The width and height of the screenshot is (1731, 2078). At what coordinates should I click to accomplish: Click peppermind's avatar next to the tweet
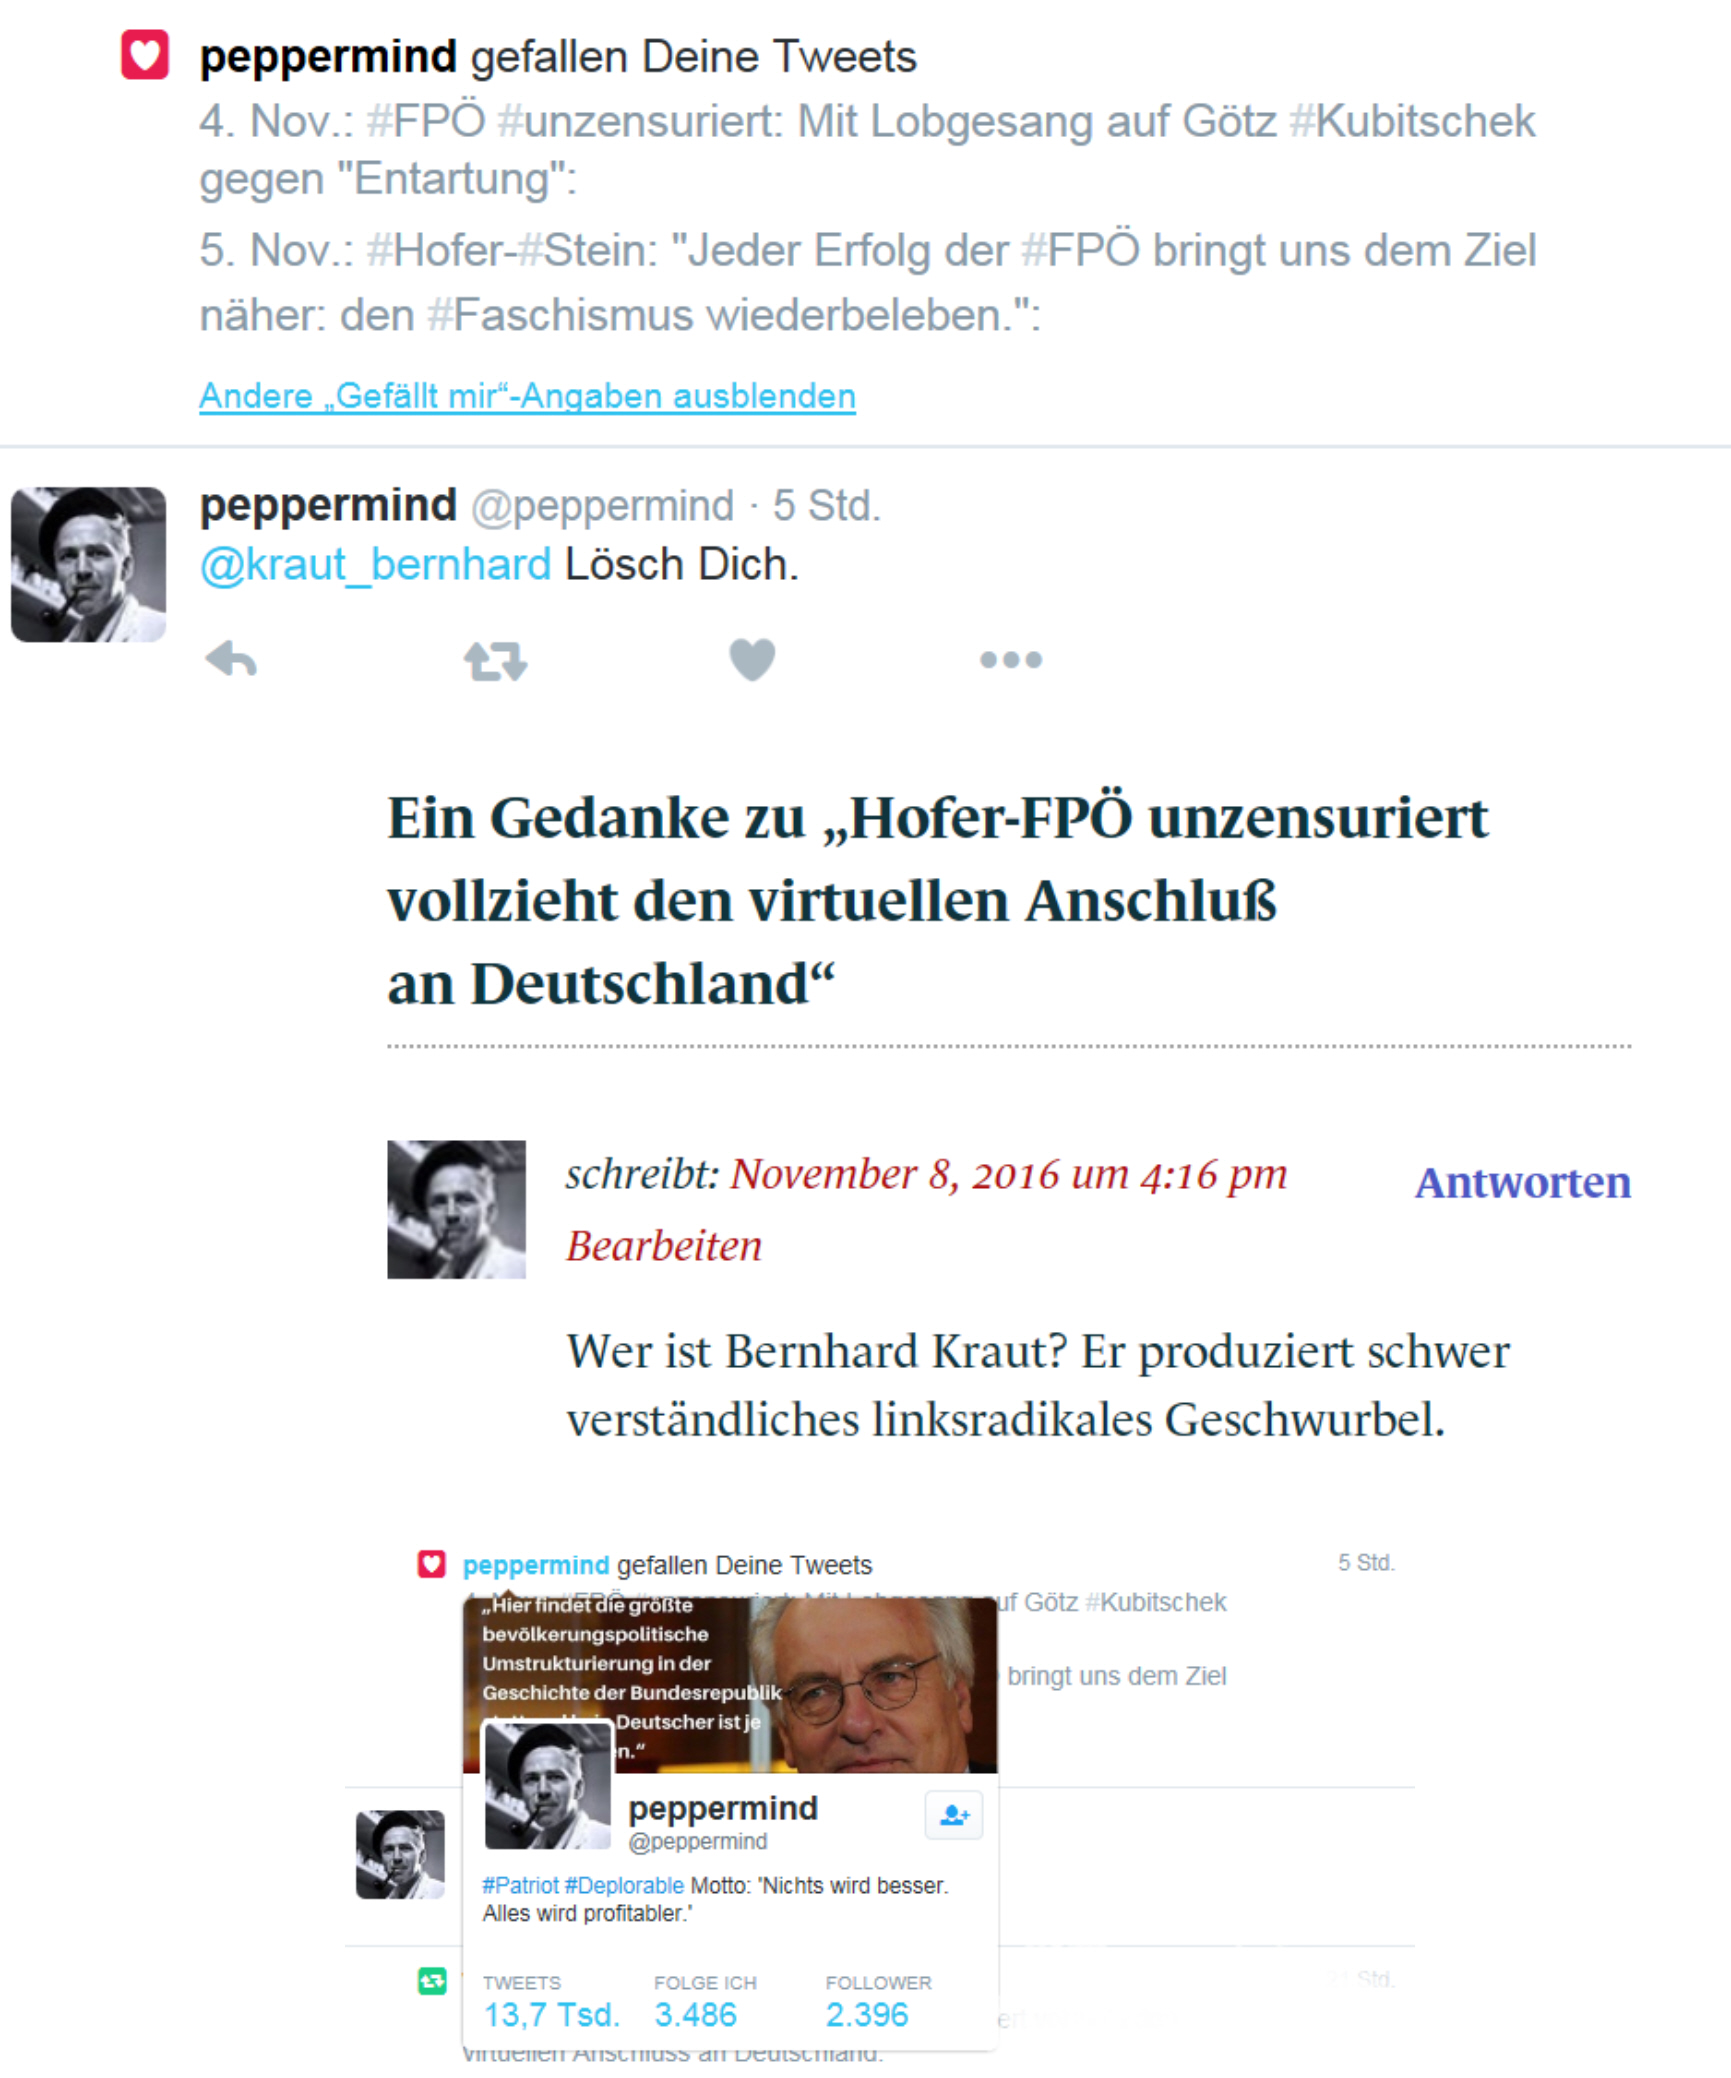tap(88, 564)
